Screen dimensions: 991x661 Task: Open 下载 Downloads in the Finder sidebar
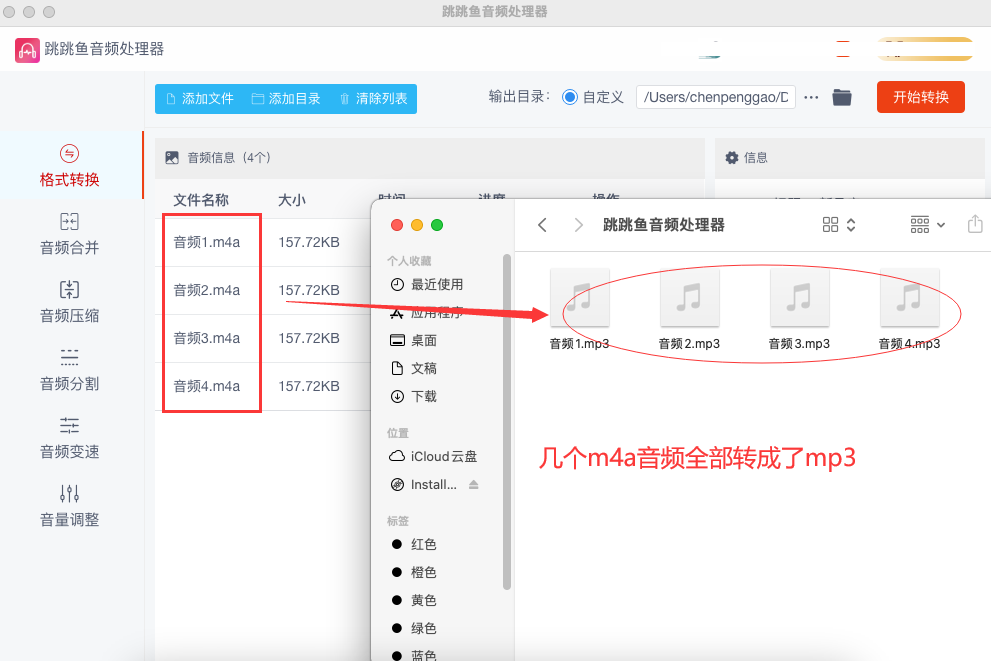[423, 396]
